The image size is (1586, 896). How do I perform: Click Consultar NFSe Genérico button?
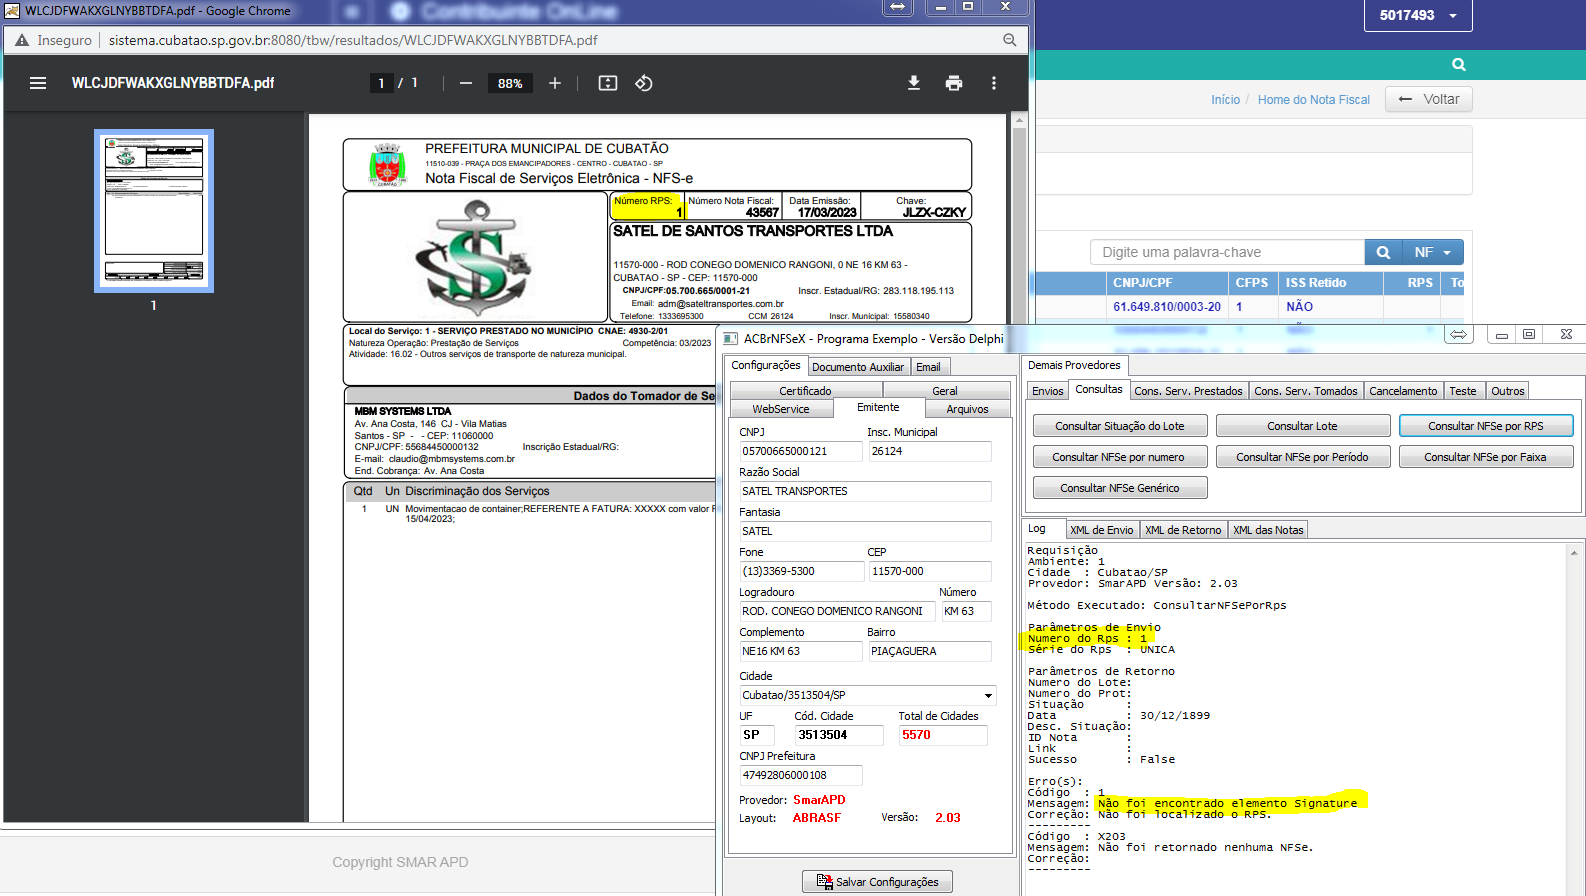pyautogui.click(x=1120, y=488)
